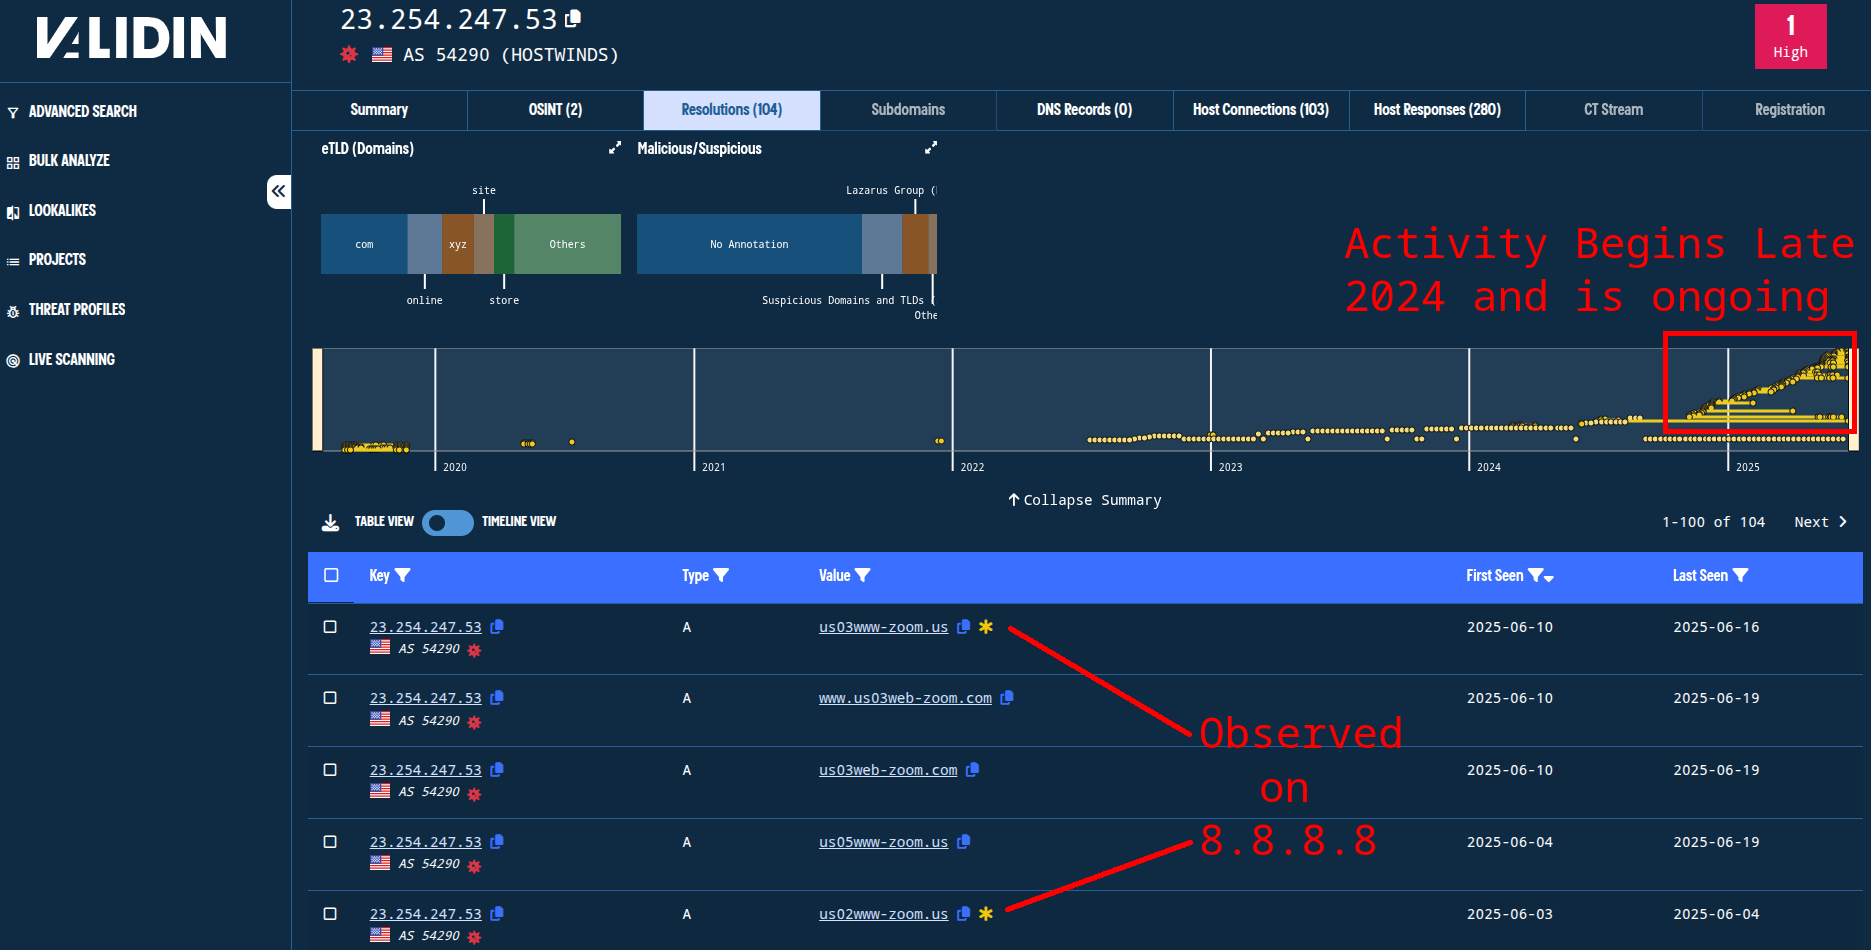Viewport: 1871px width, 950px height.
Task: Filter the Value column
Action: click(863, 575)
